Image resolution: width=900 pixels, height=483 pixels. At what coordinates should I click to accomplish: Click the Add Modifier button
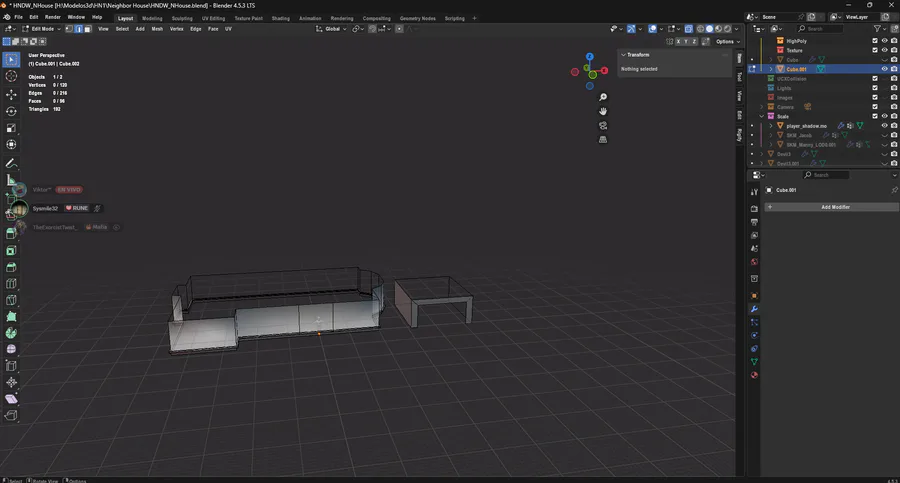(832, 207)
